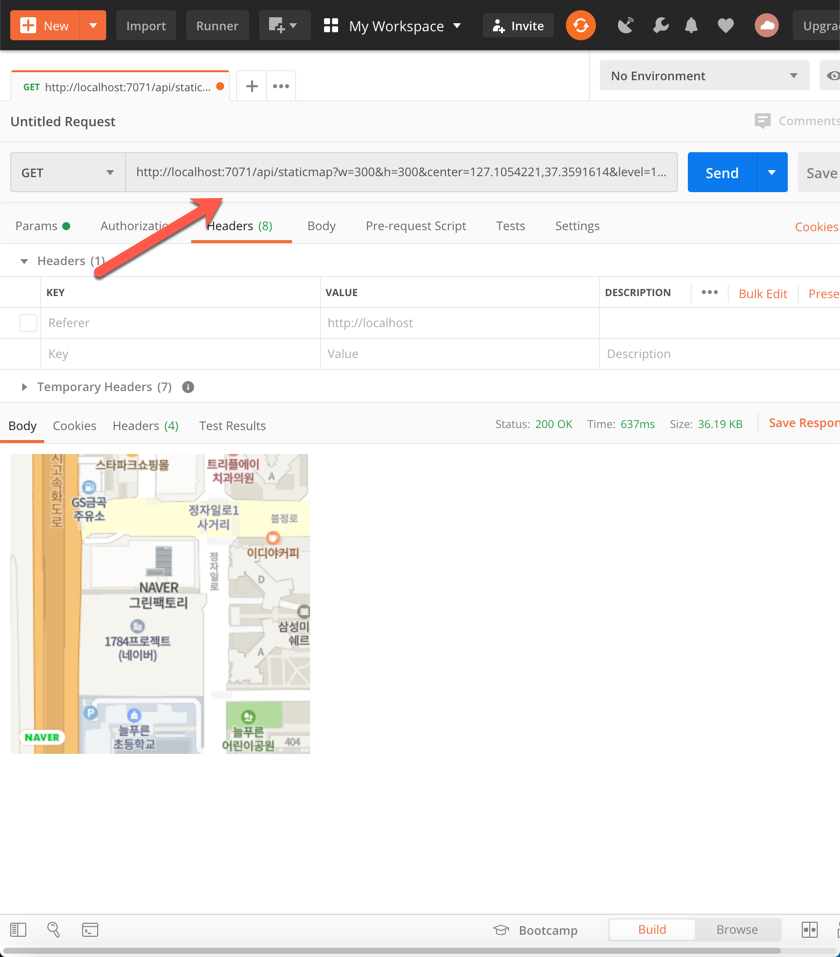Click the workspace grid icon

point(331,26)
